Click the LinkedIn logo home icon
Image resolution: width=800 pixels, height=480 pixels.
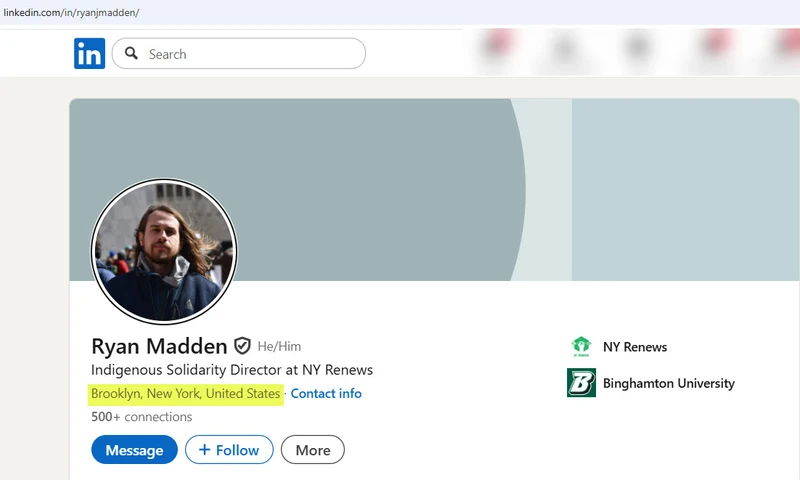[x=89, y=54]
